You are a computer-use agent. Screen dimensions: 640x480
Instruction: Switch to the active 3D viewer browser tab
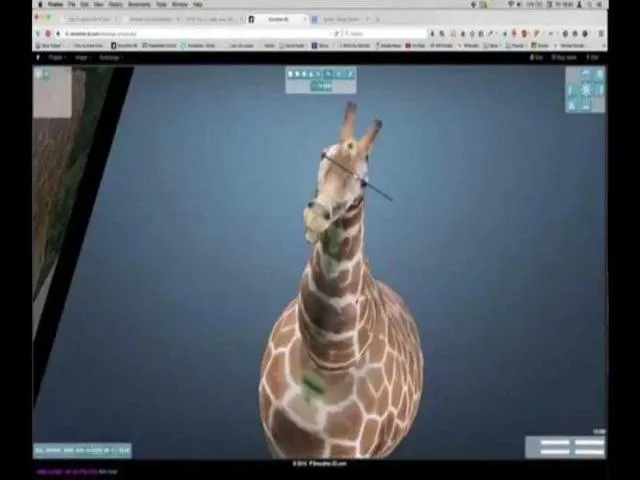[274, 19]
